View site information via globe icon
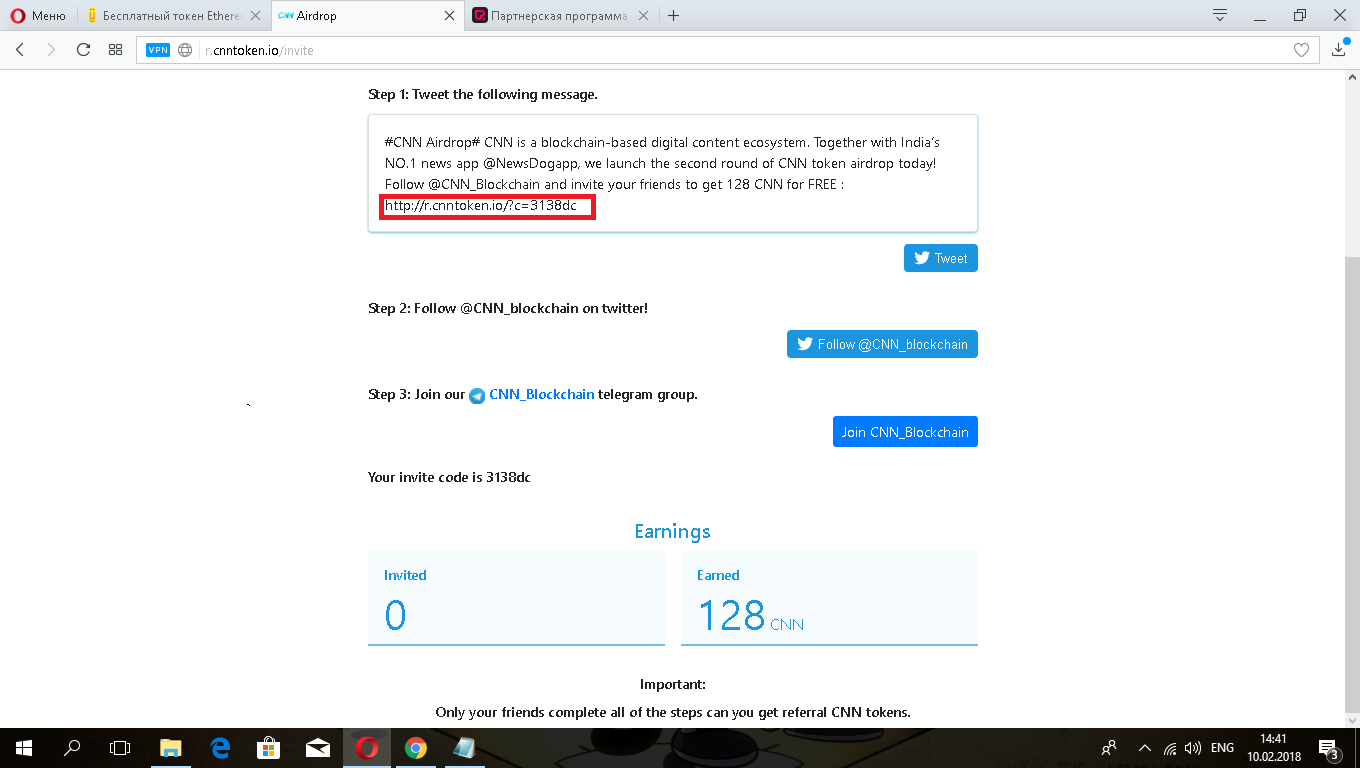 tap(185, 50)
